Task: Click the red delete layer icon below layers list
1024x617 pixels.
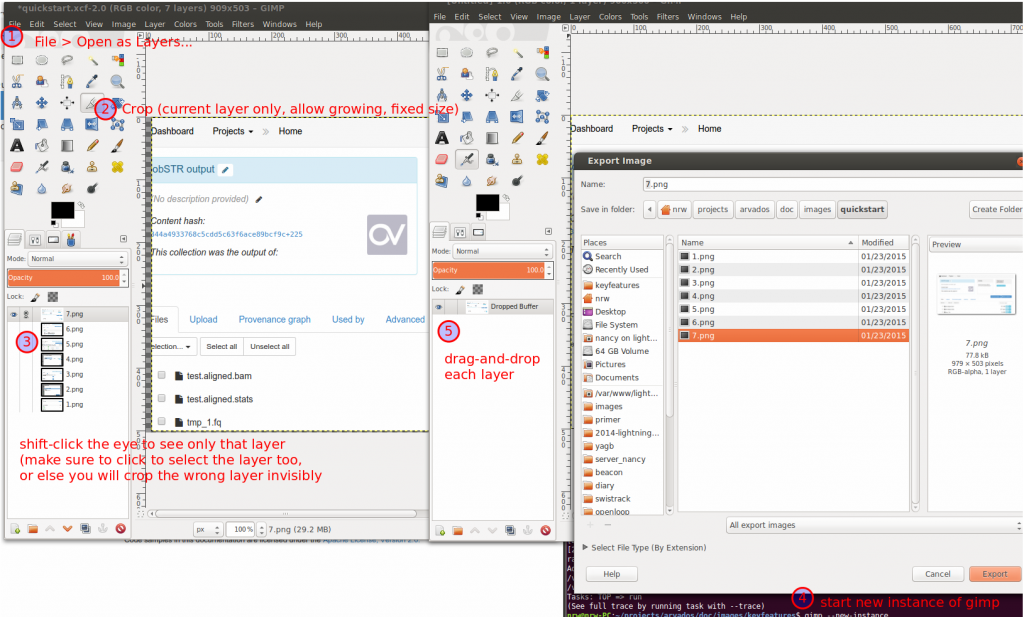Action: pyautogui.click(x=120, y=528)
